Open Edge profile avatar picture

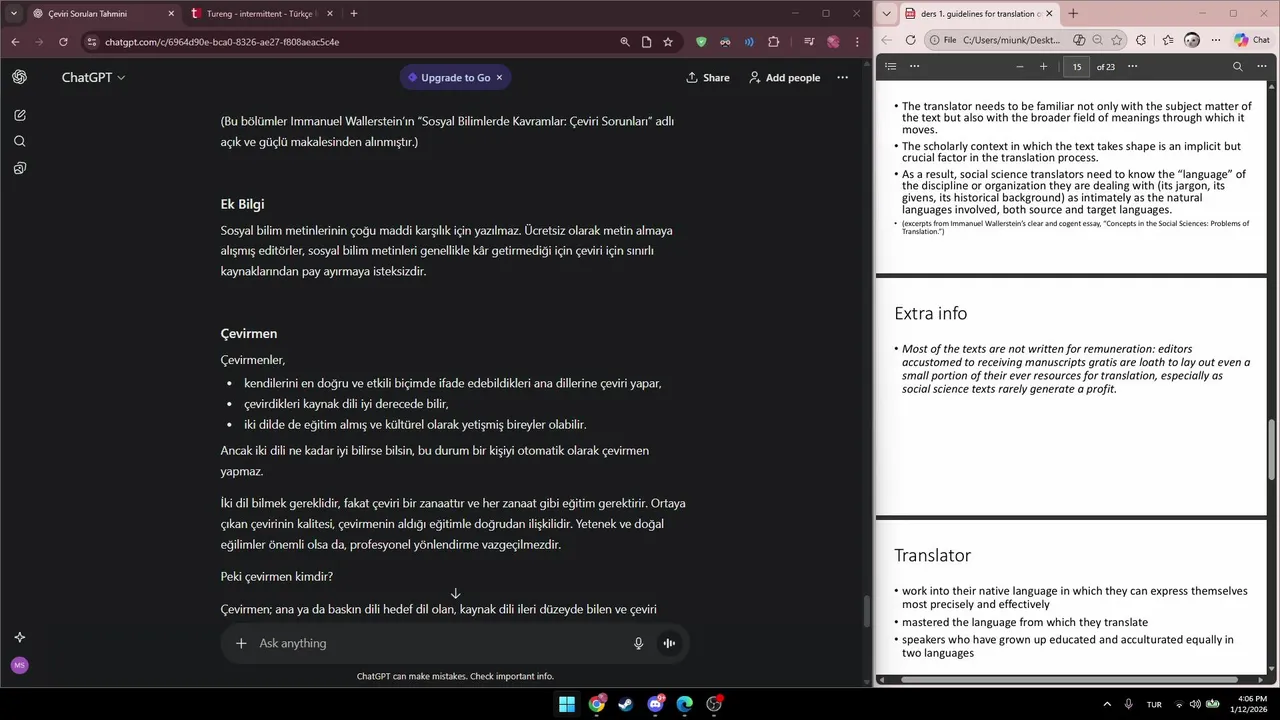point(1192,40)
